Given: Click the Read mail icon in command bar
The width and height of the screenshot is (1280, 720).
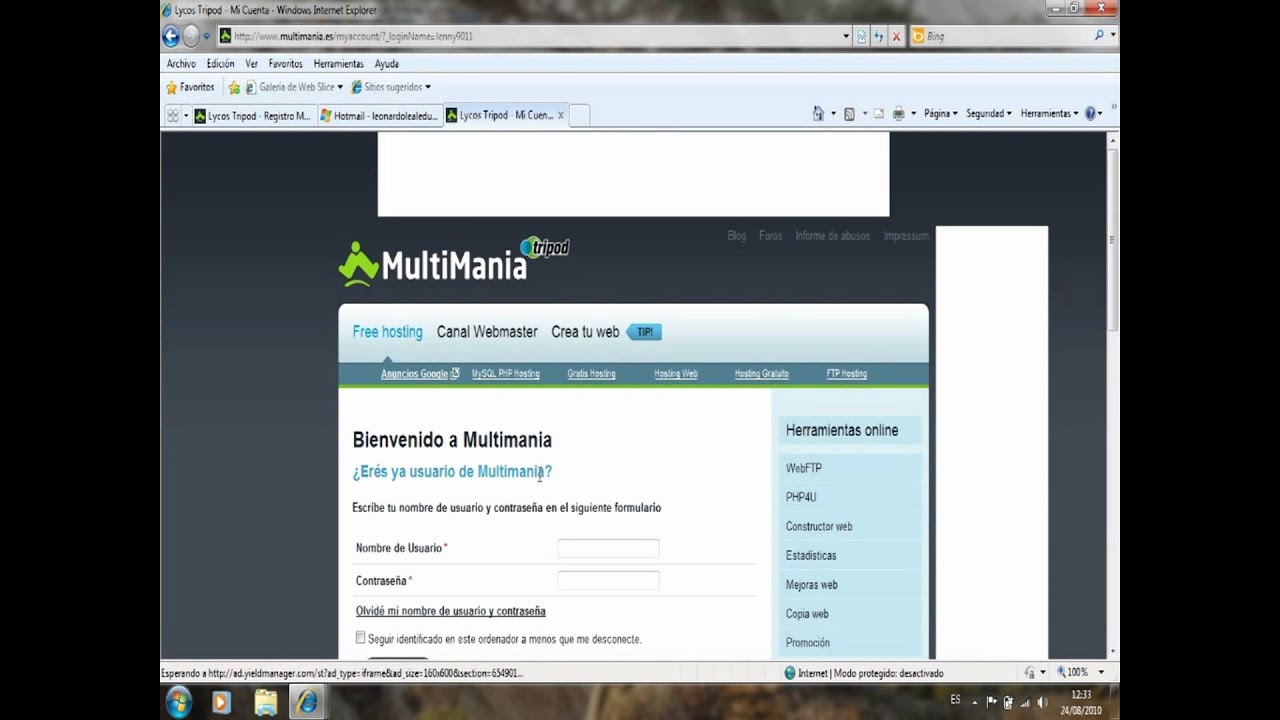Looking at the screenshot, I should [x=879, y=114].
